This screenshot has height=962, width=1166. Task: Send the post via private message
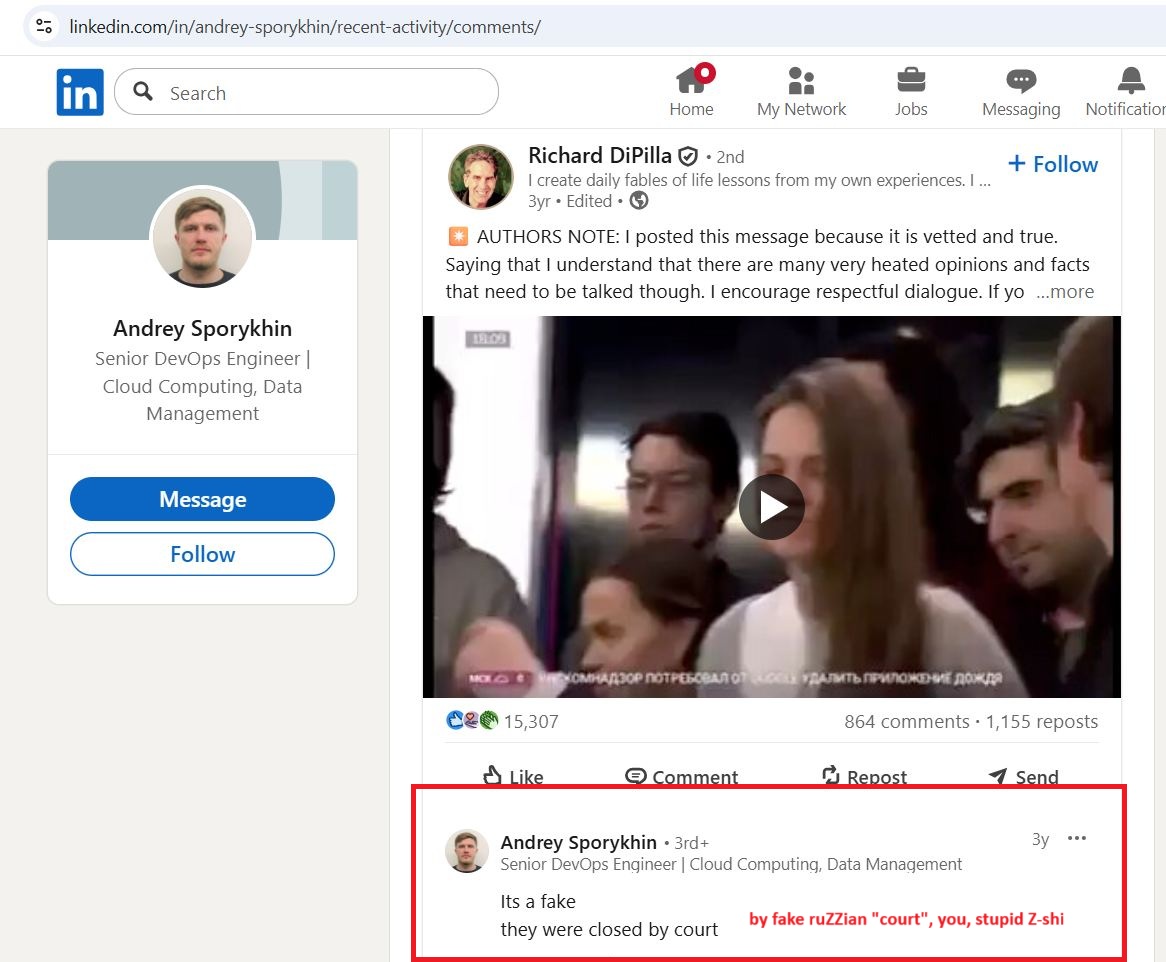[1022, 776]
